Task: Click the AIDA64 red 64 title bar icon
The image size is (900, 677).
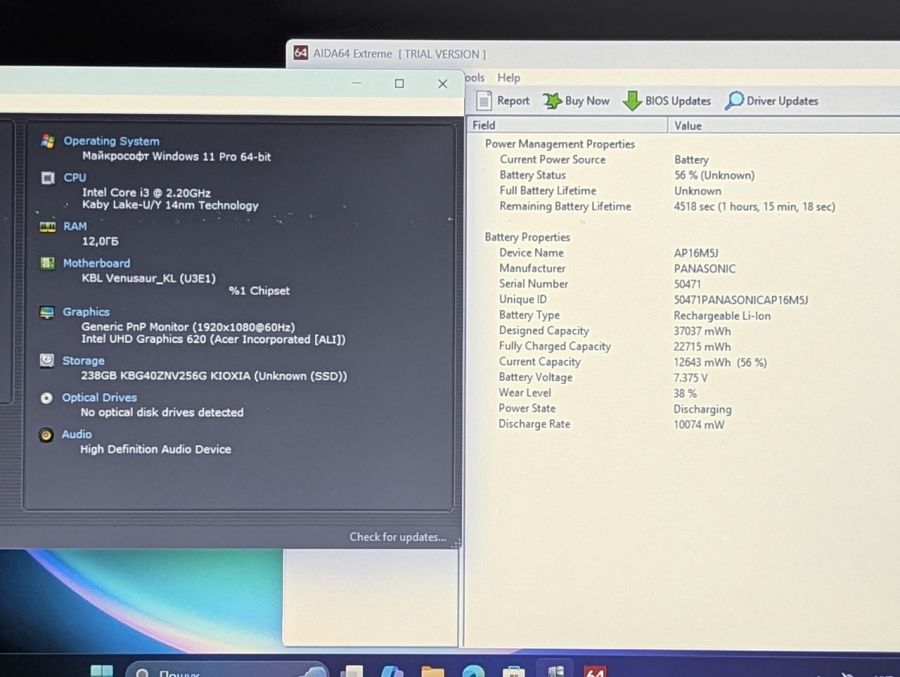Action: click(x=300, y=53)
